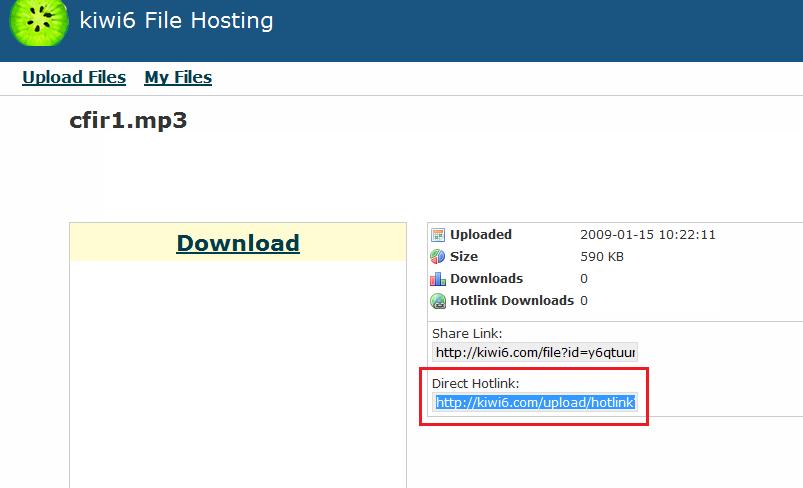Download the cfir1.mp3 file
Image resolution: width=803 pixels, height=488 pixels.
238,243
